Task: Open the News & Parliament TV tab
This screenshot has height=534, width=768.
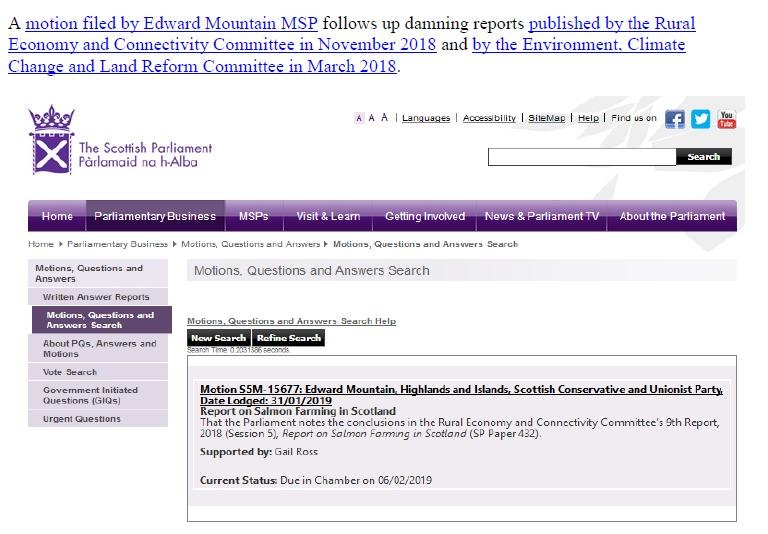Action: (x=542, y=216)
